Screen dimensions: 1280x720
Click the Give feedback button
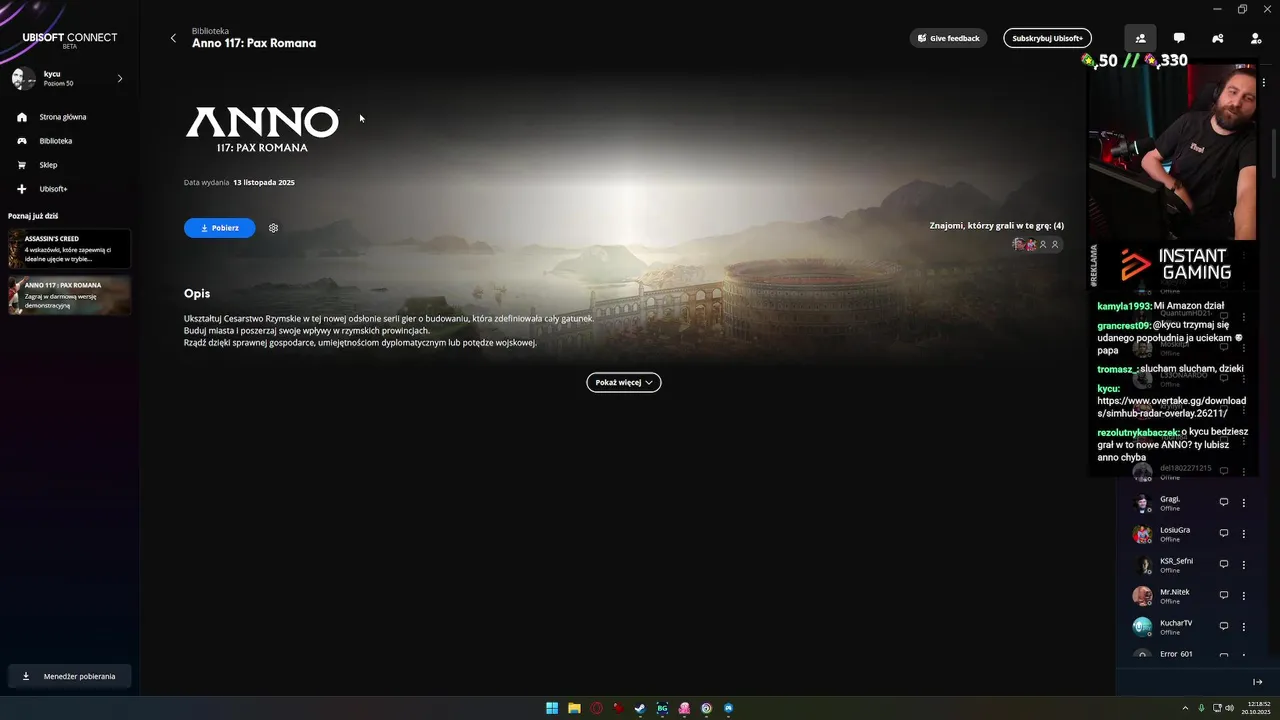click(x=948, y=38)
